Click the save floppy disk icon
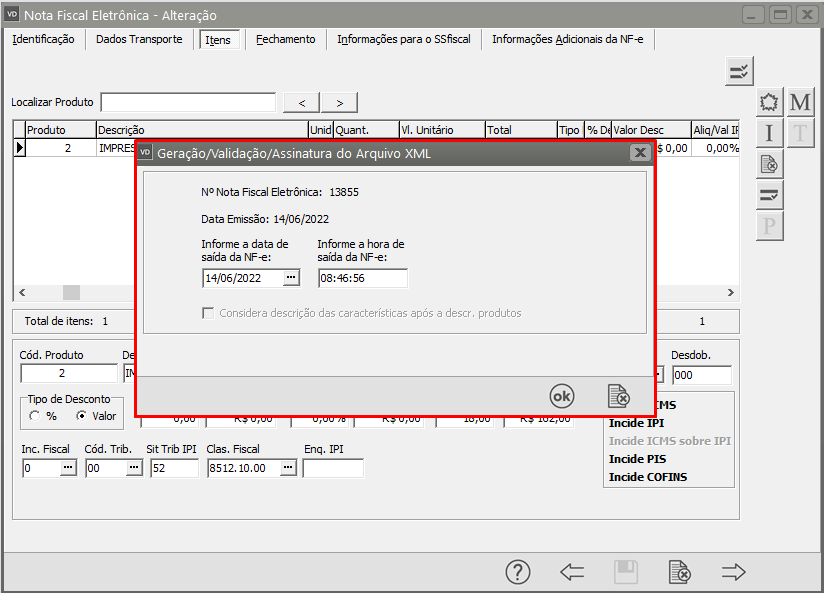Image resolution: width=824 pixels, height=593 pixels. [626, 572]
